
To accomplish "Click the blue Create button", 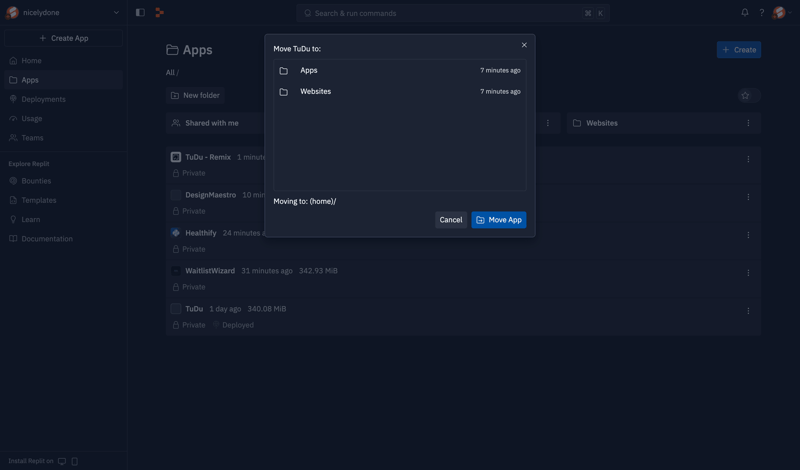I will [x=739, y=50].
